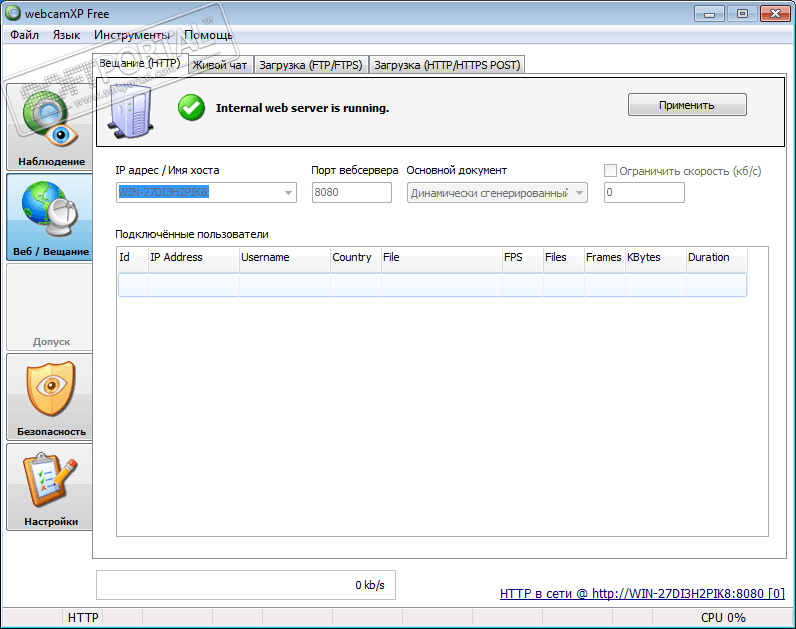Select the empty first row in users list

pos(433,285)
